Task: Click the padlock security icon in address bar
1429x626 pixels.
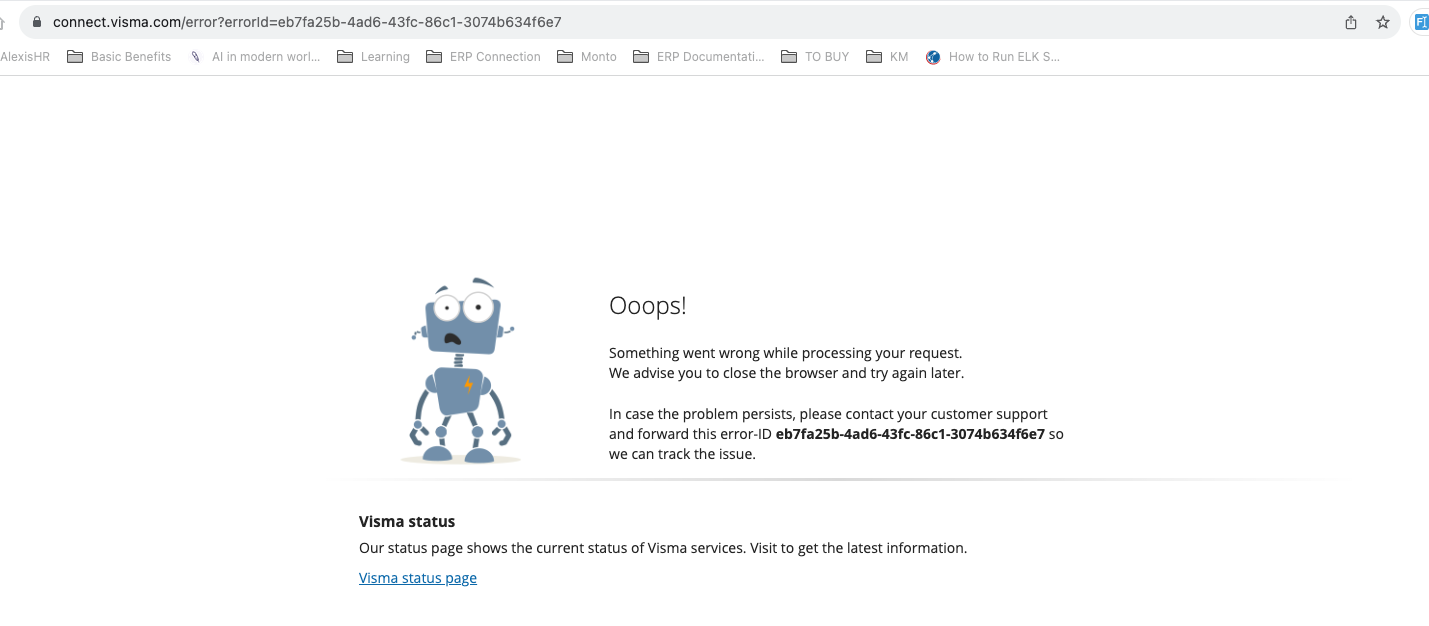Action: click(x=36, y=21)
